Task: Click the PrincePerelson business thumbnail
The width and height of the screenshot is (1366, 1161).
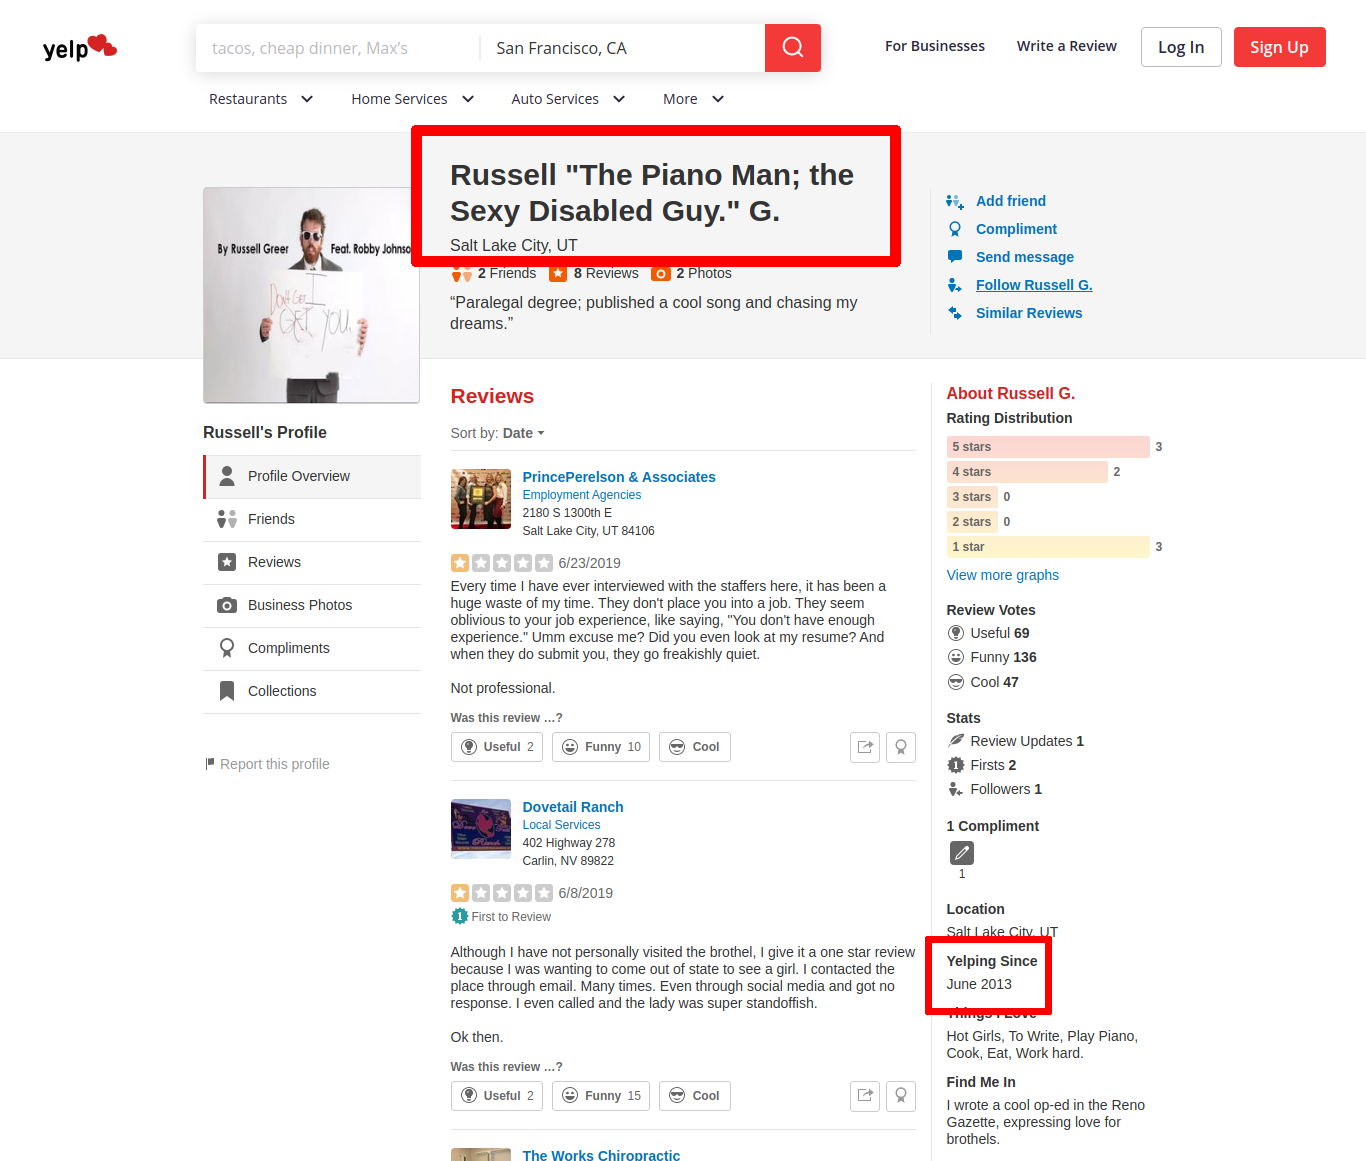Action: [481, 499]
